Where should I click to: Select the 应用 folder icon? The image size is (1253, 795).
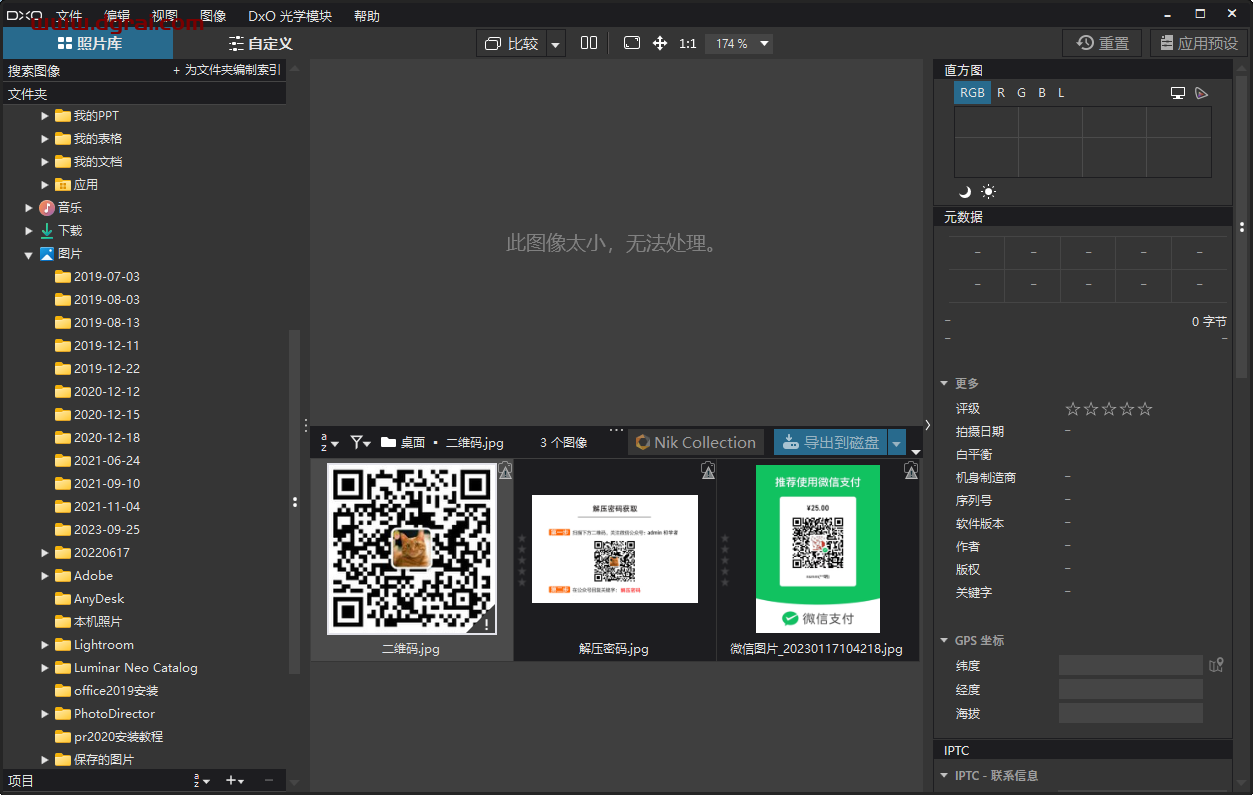[x=62, y=185]
